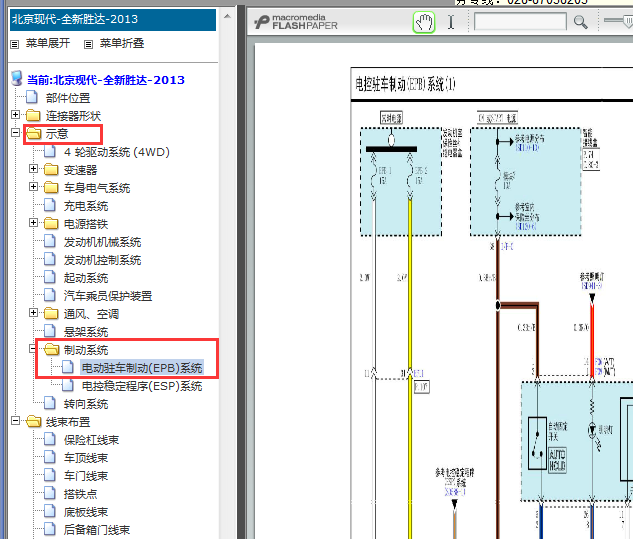Open the 起动系统 page
633x539 pixels.
86,278
